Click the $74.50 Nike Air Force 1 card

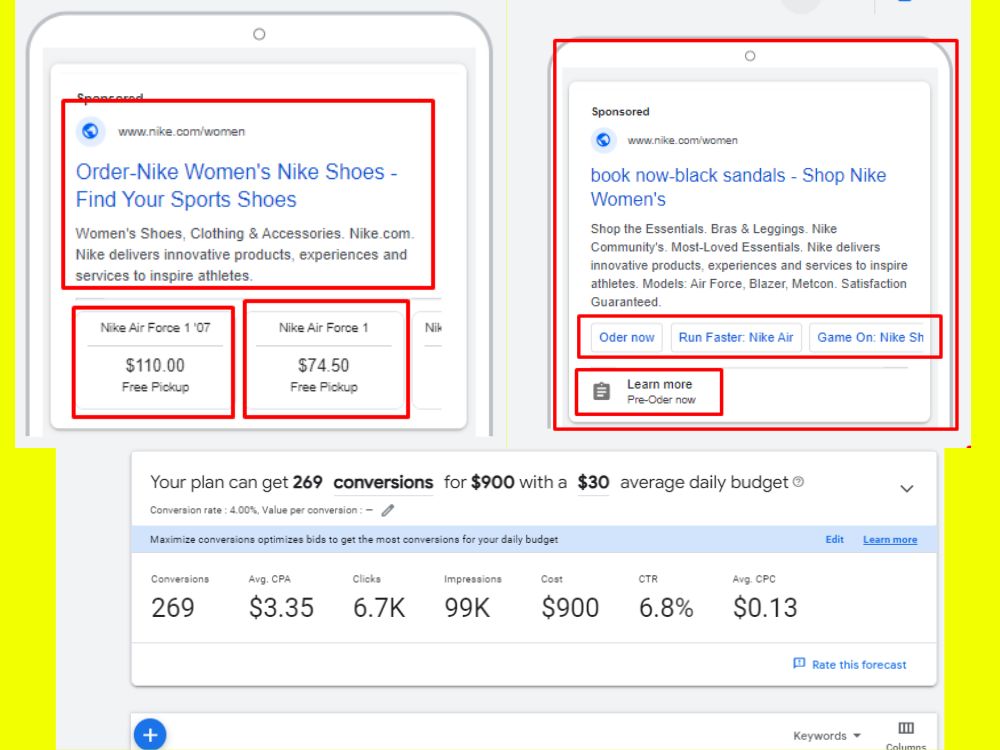coord(325,362)
